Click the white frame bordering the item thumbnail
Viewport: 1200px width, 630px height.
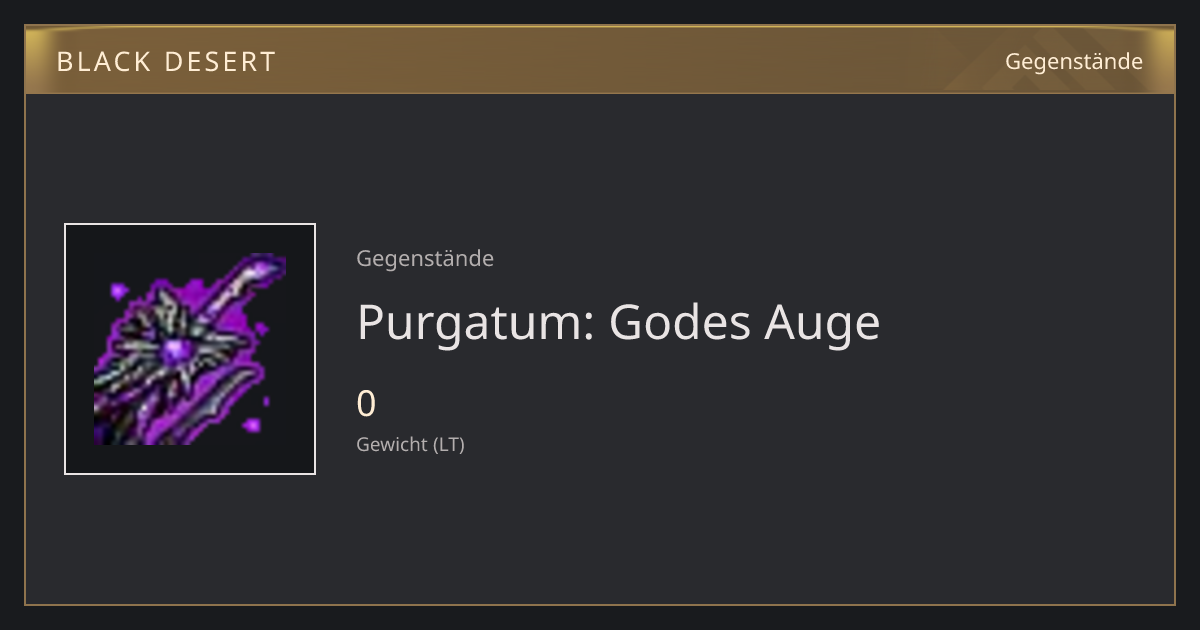point(65,349)
